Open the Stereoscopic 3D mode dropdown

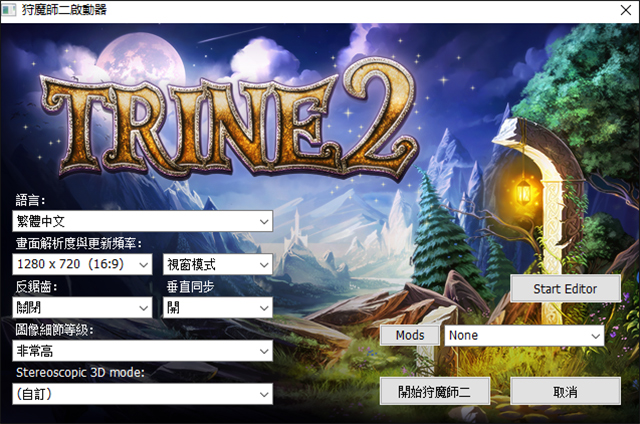coord(142,394)
